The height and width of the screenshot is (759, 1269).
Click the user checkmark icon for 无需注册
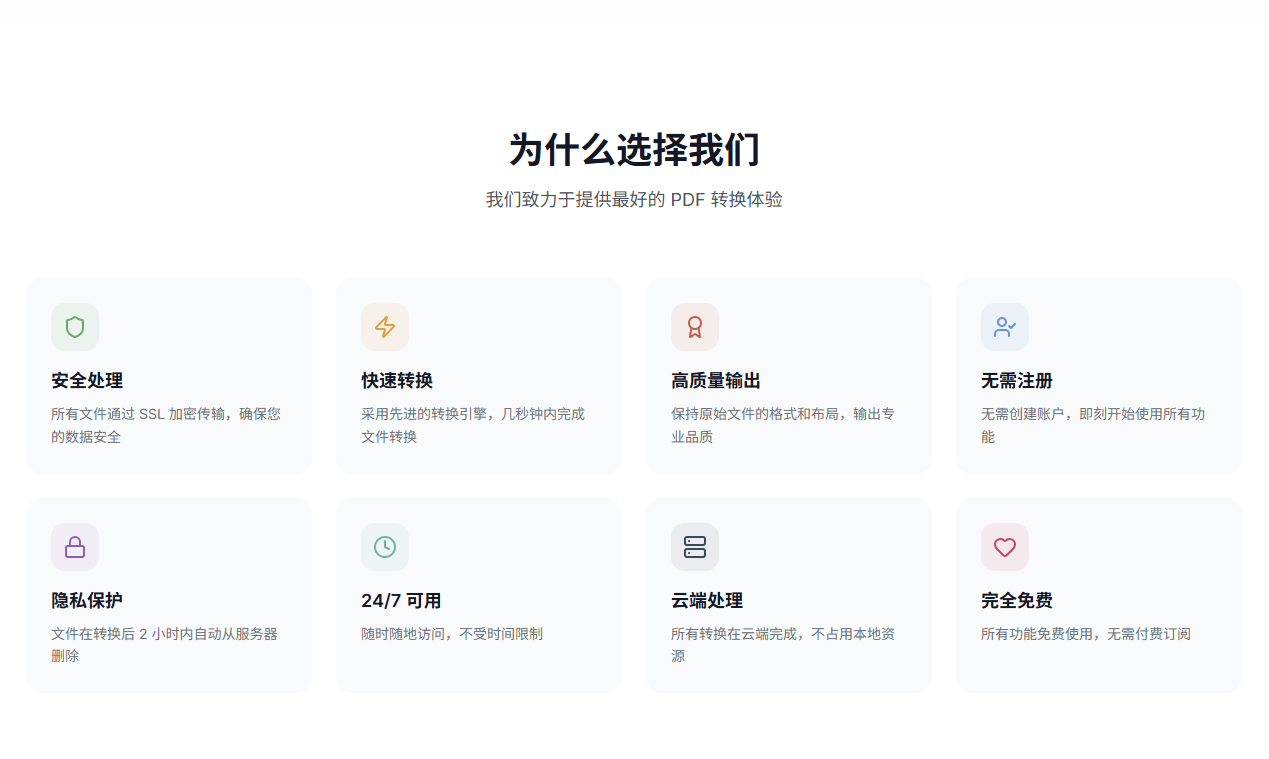tap(1004, 327)
